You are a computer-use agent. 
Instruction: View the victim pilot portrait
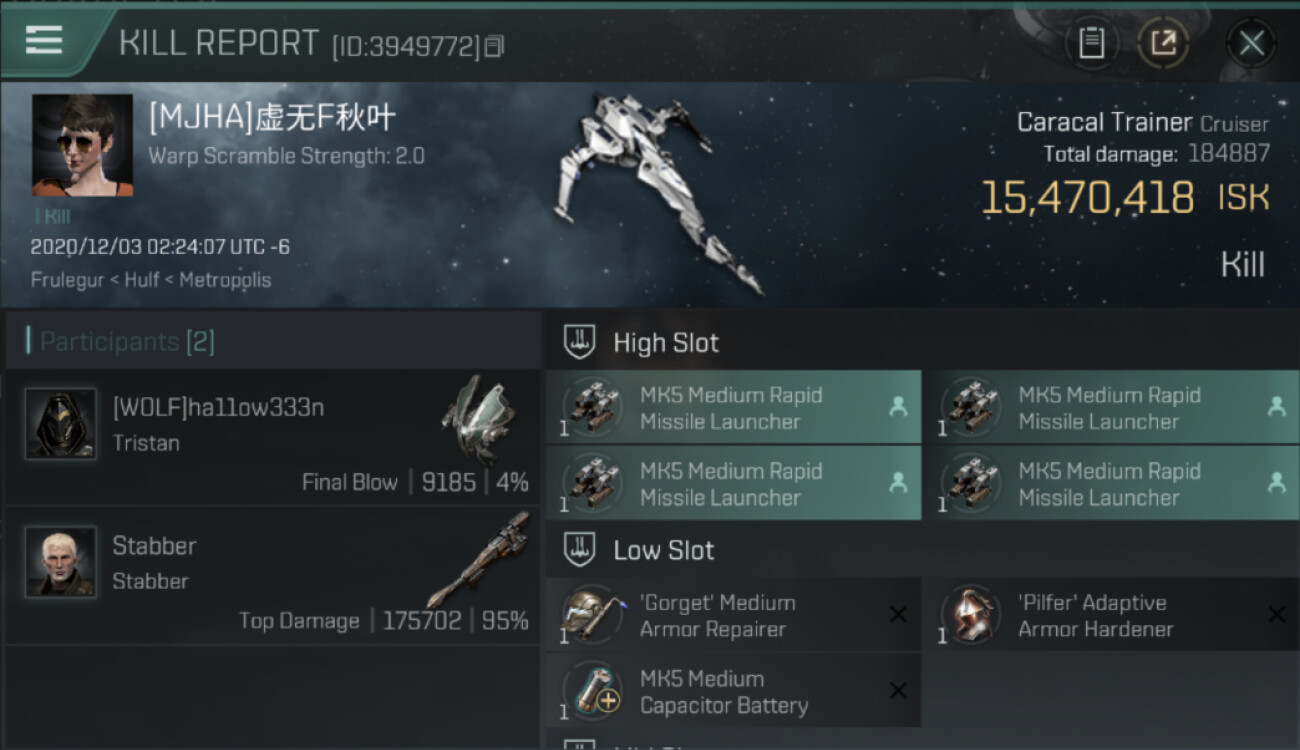[82, 145]
